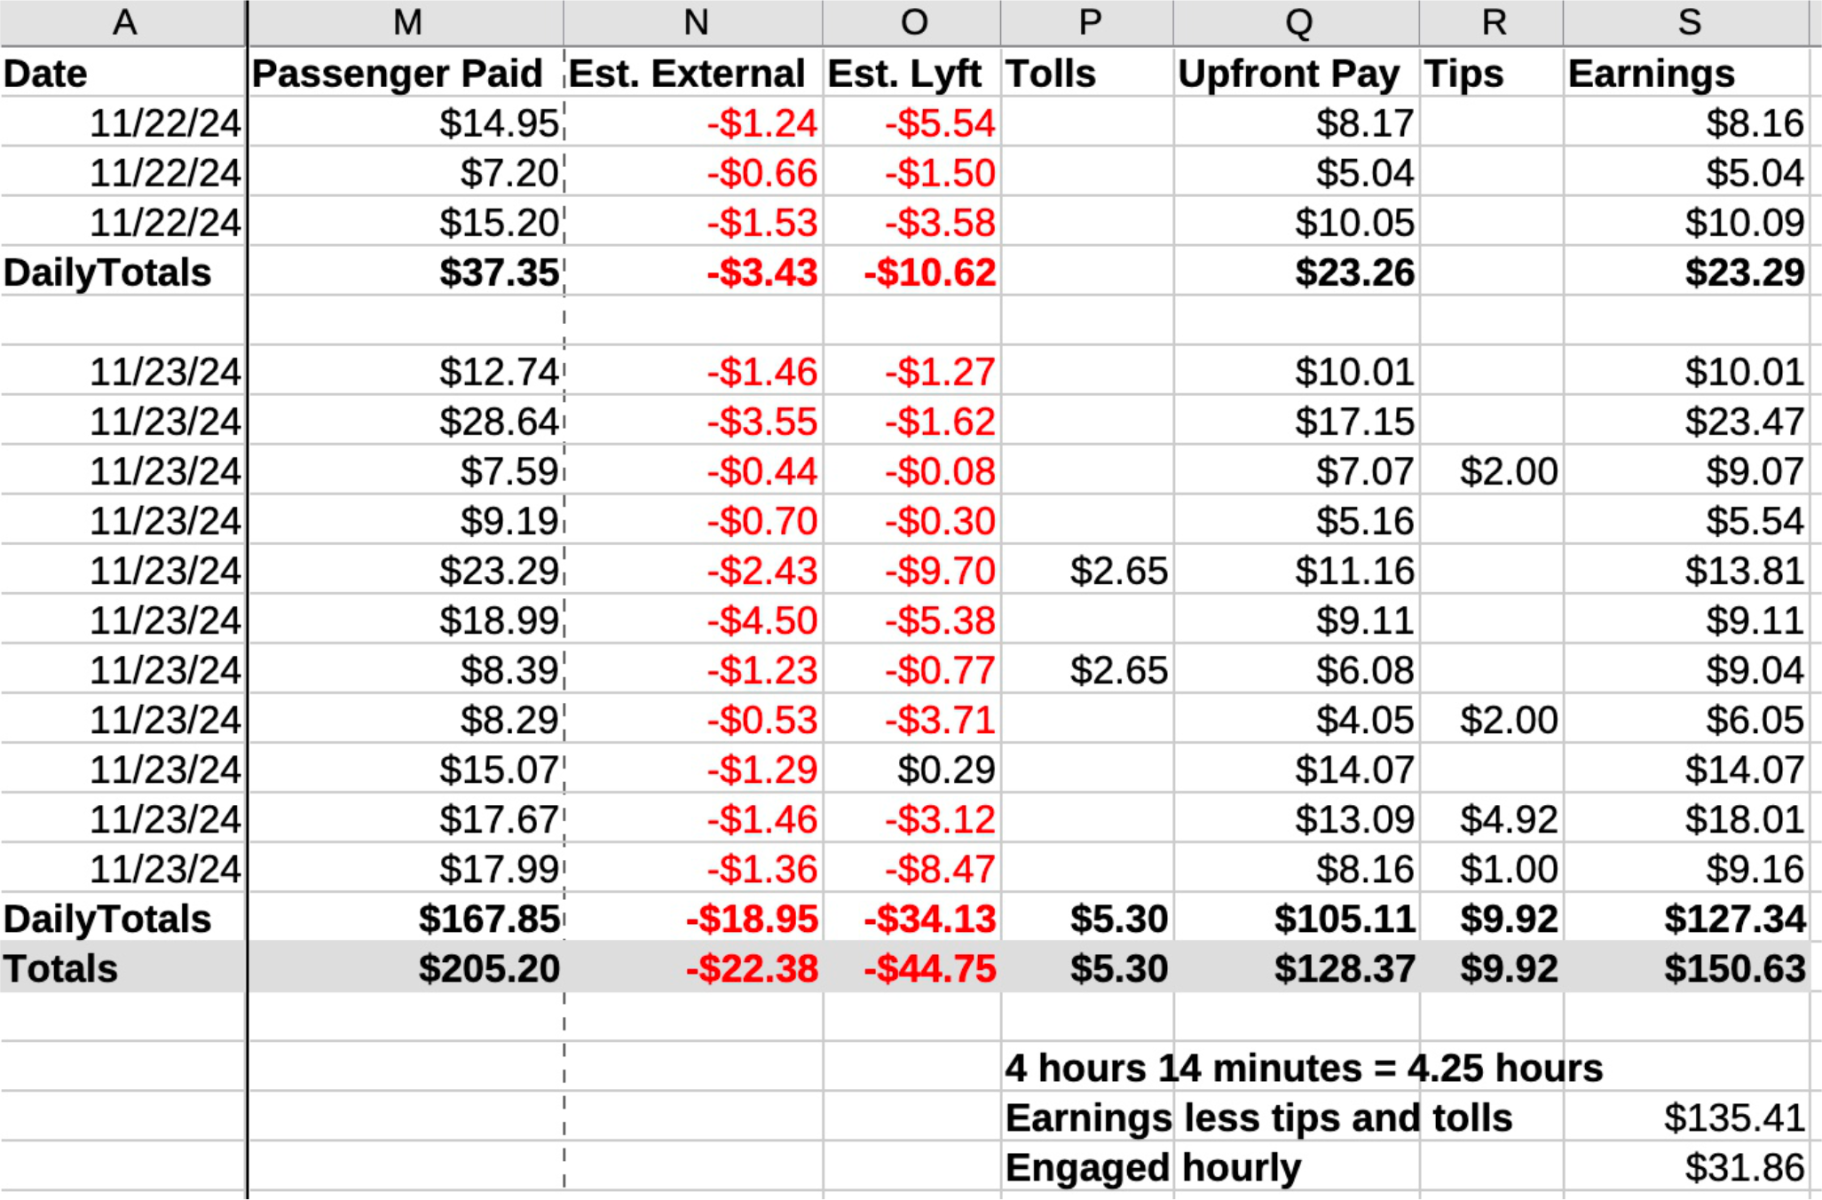
Task: Select the 4 hours 14 minutes note
Action: pyautogui.click(x=1303, y=1068)
